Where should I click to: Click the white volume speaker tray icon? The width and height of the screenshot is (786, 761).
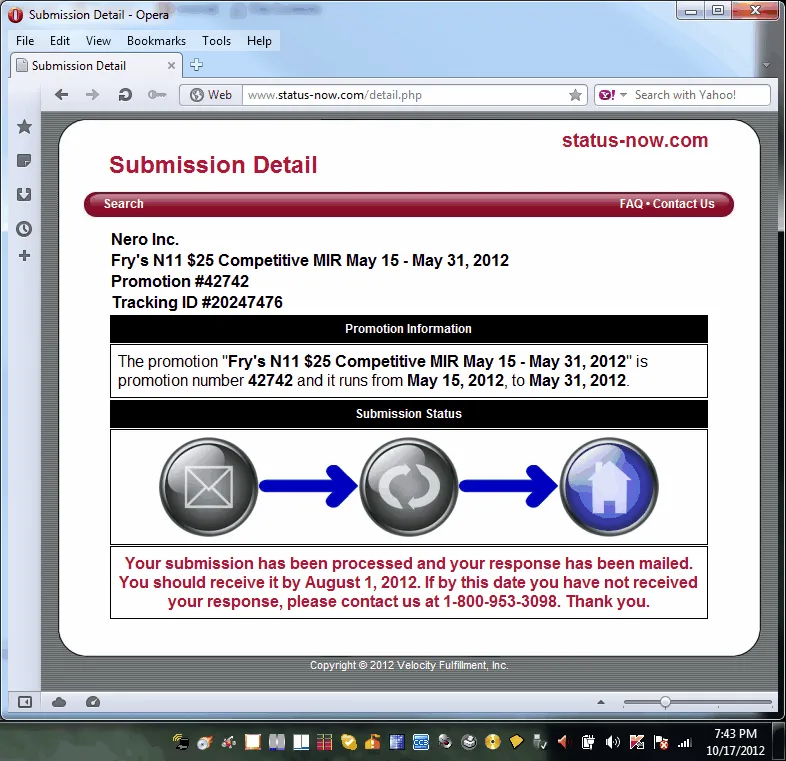coord(613,741)
